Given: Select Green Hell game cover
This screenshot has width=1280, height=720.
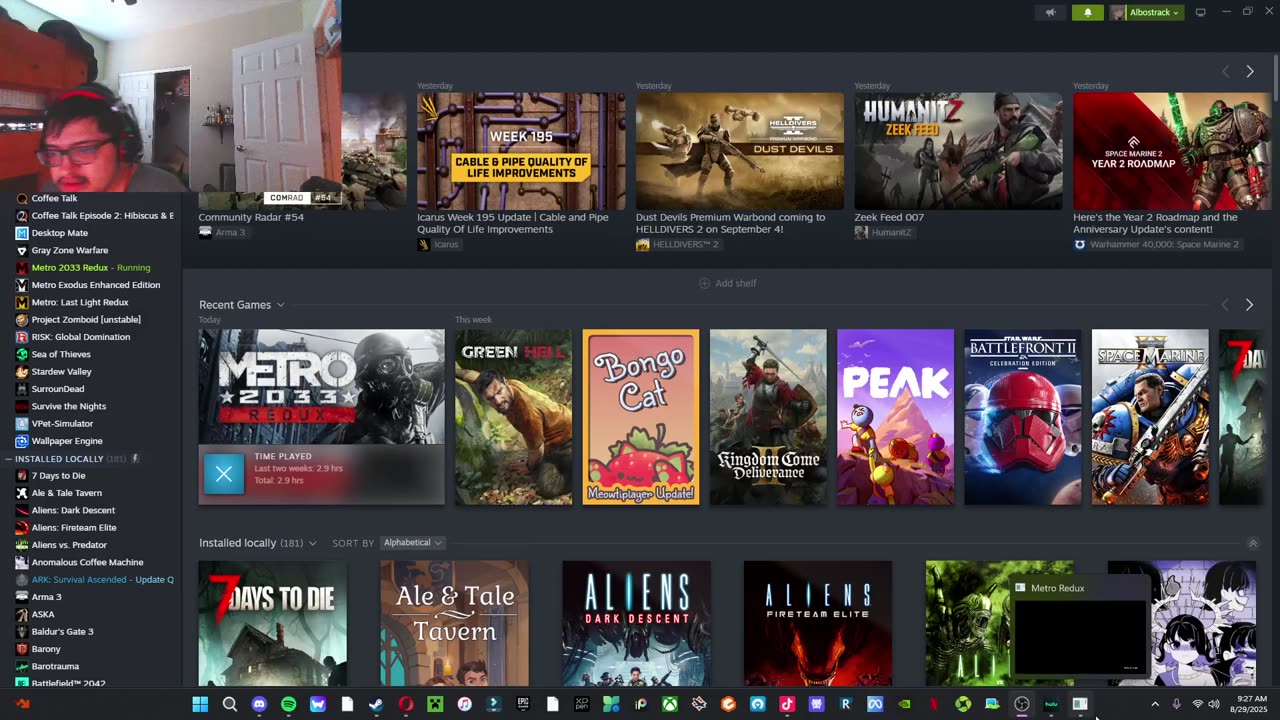Looking at the screenshot, I should [514, 417].
